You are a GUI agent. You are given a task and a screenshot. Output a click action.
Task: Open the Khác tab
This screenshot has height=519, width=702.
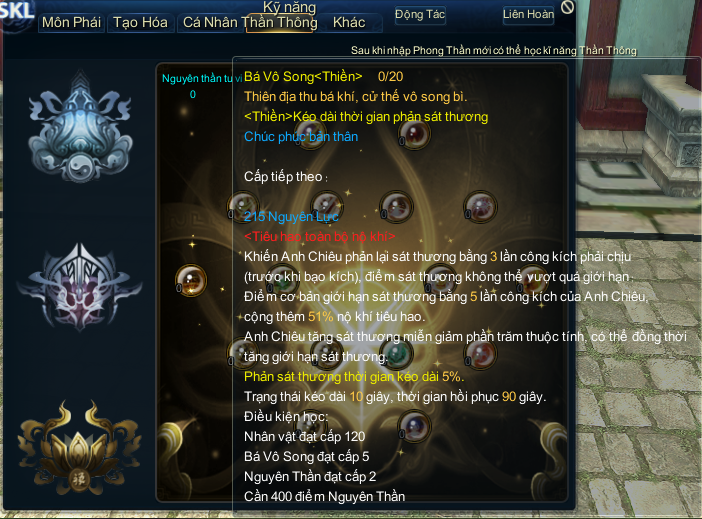pyautogui.click(x=349, y=22)
